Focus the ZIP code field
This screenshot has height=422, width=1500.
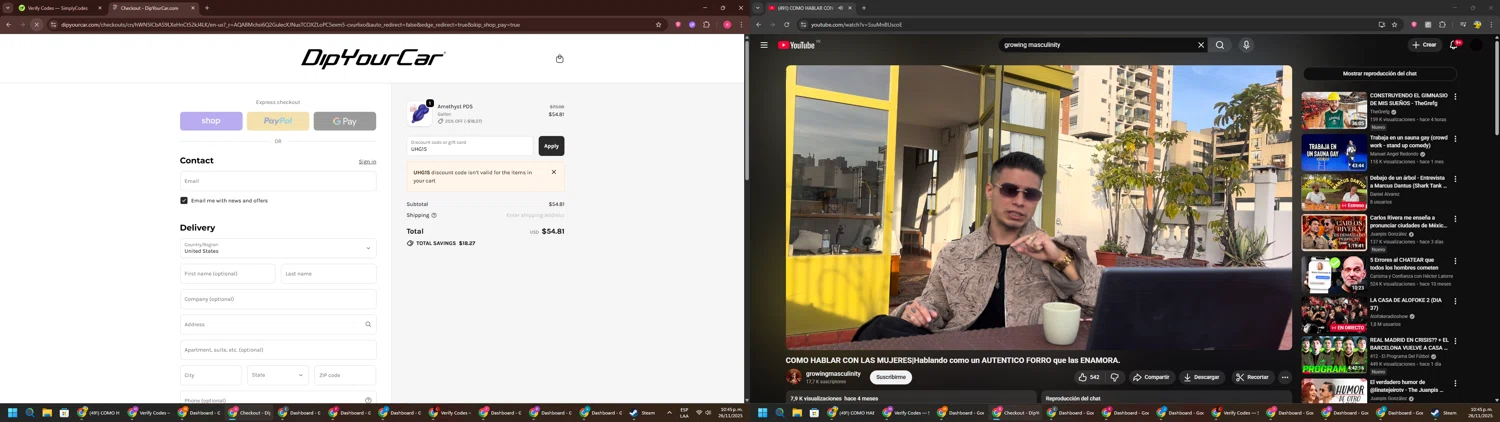(x=345, y=375)
